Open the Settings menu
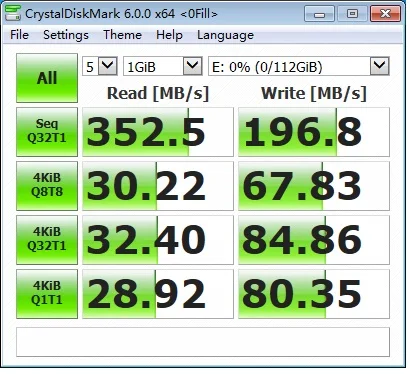 click(66, 35)
